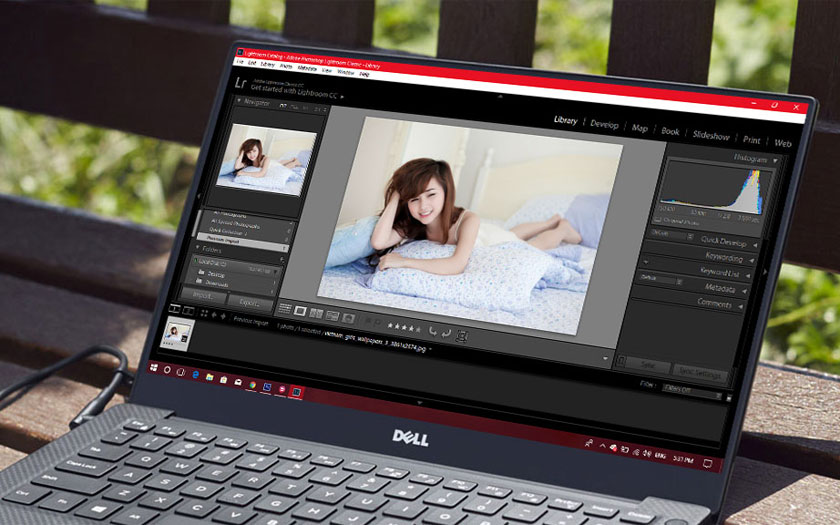
Task: Open Microsoft Edge from taskbar
Action: pyautogui.click(x=196, y=374)
